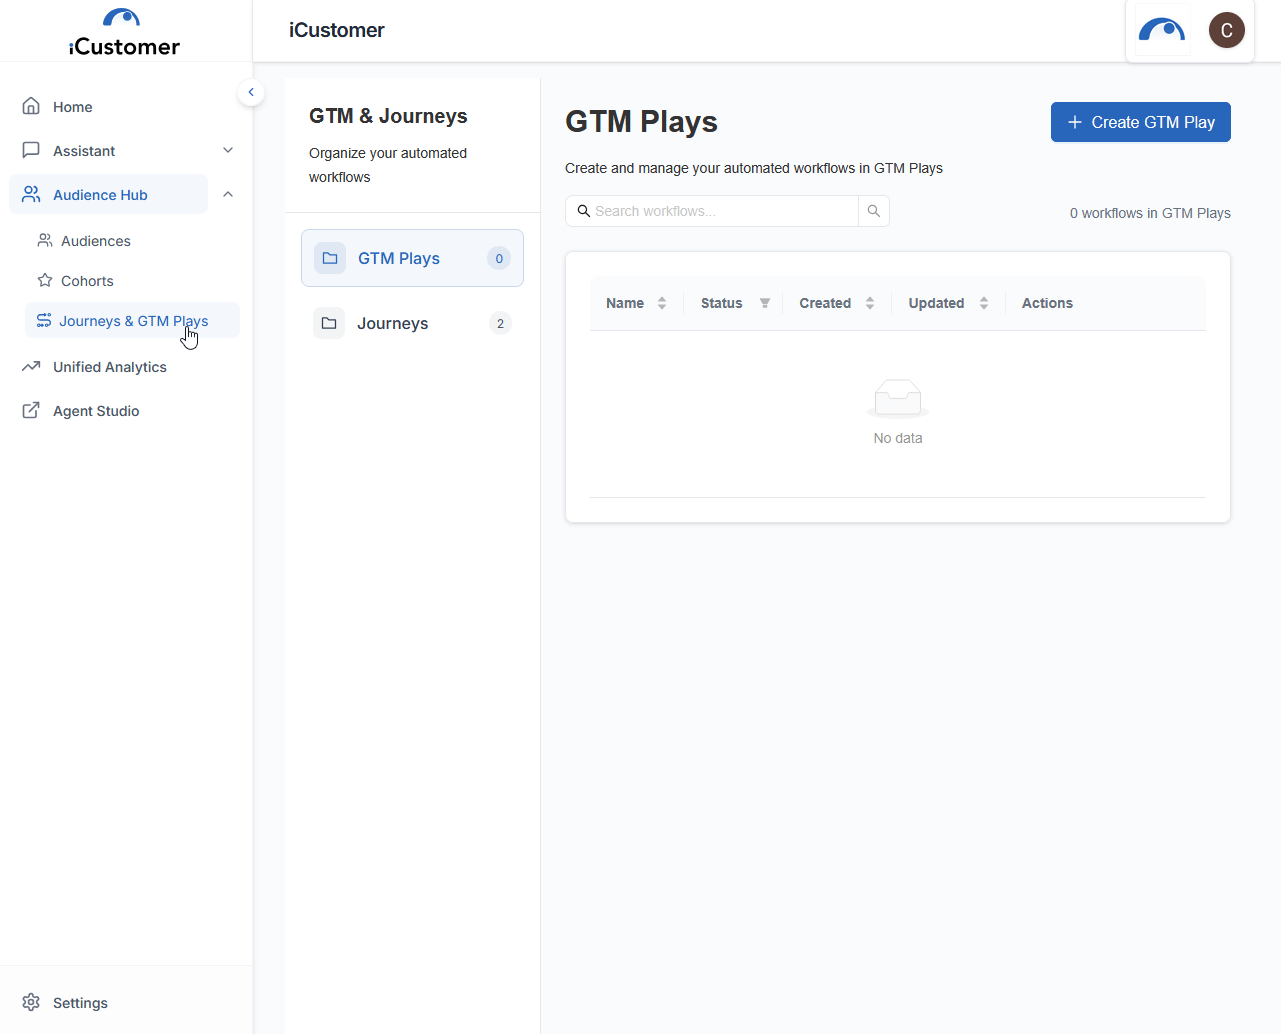Click the Home house icon

click(31, 106)
